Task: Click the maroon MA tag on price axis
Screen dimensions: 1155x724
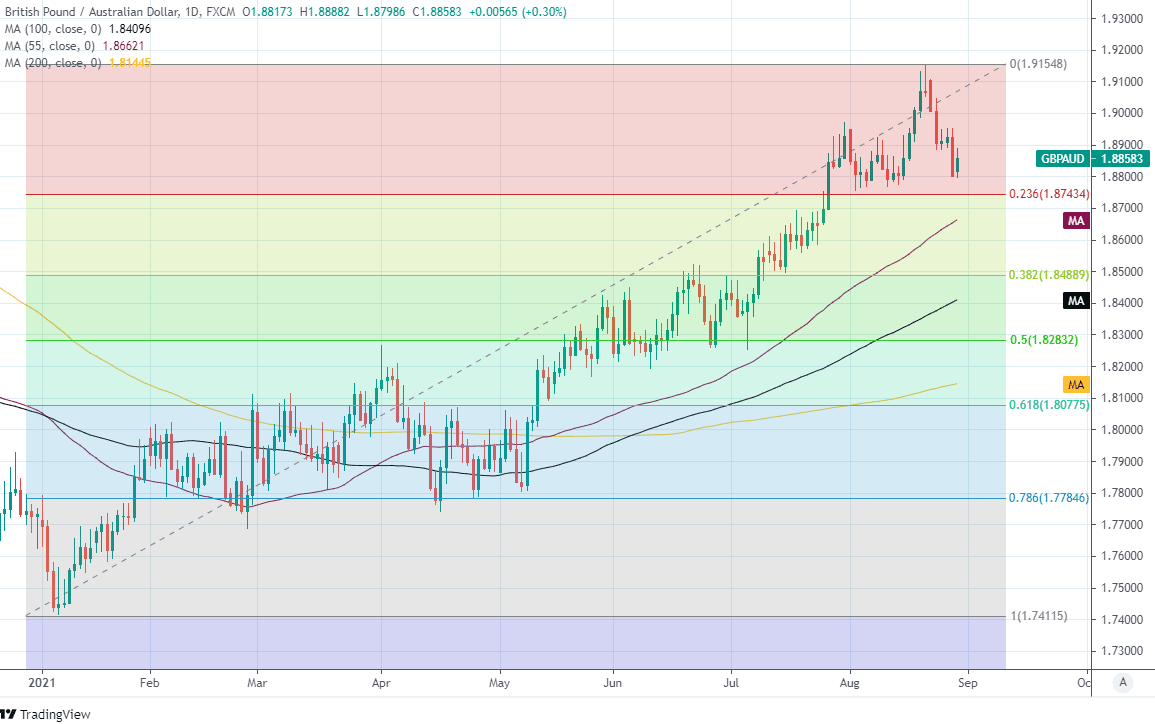Action: click(x=1076, y=221)
